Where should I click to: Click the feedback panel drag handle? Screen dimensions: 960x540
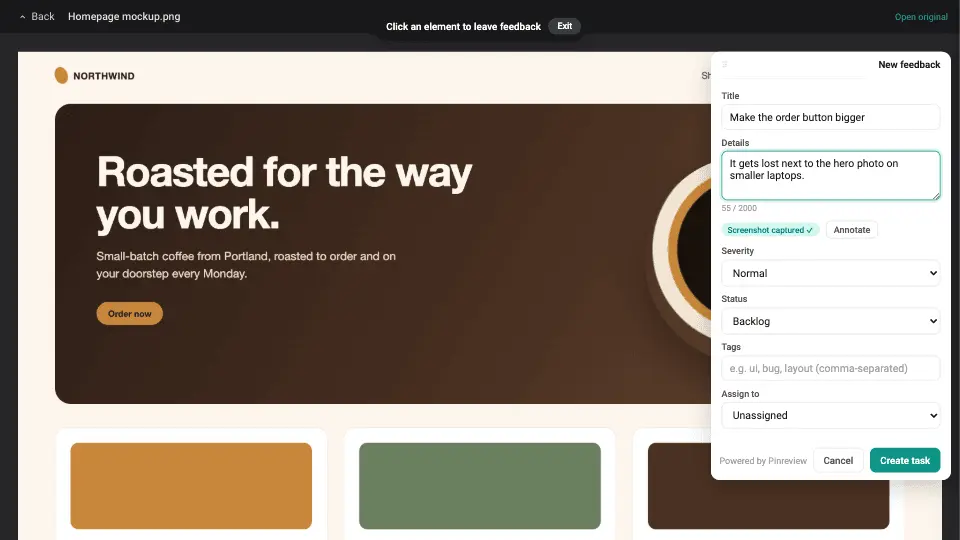(x=724, y=64)
